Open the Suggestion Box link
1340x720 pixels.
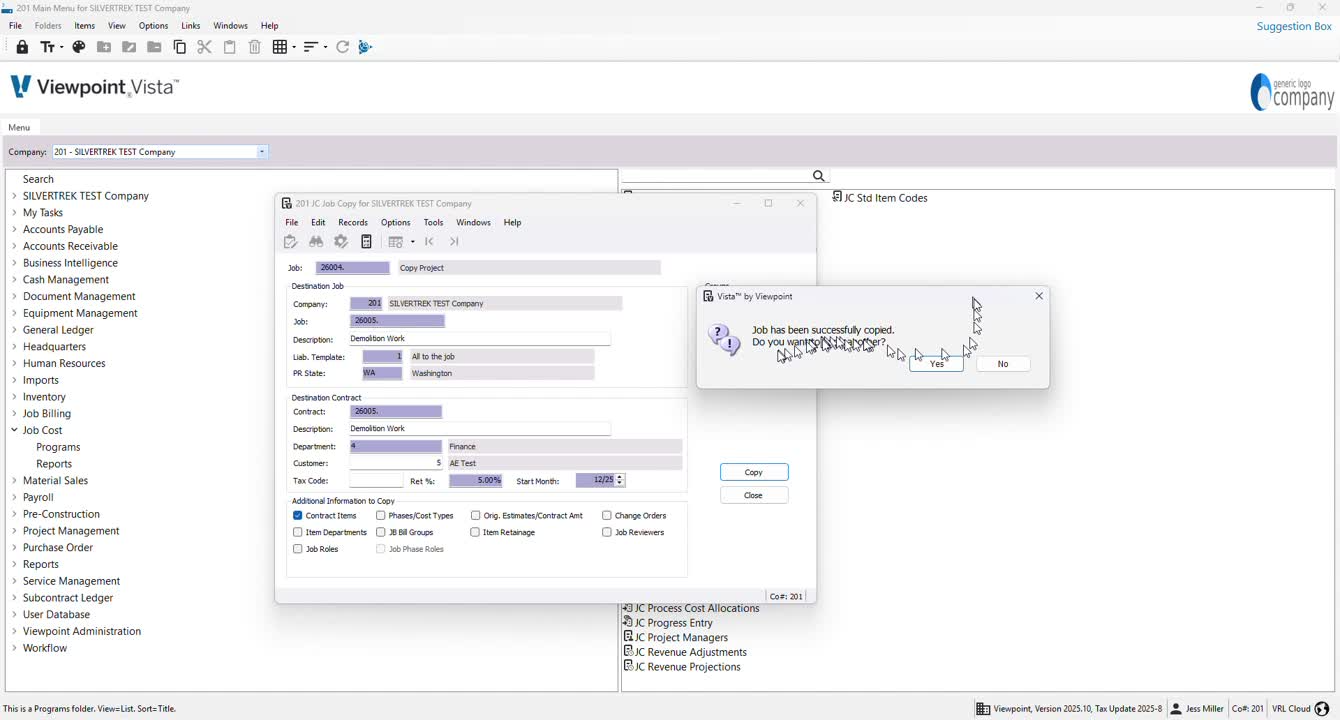click(1294, 26)
